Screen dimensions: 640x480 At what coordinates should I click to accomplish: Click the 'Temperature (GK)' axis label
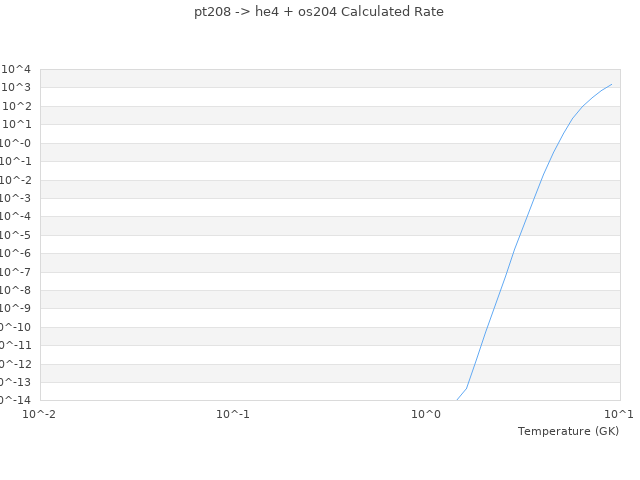point(568,431)
